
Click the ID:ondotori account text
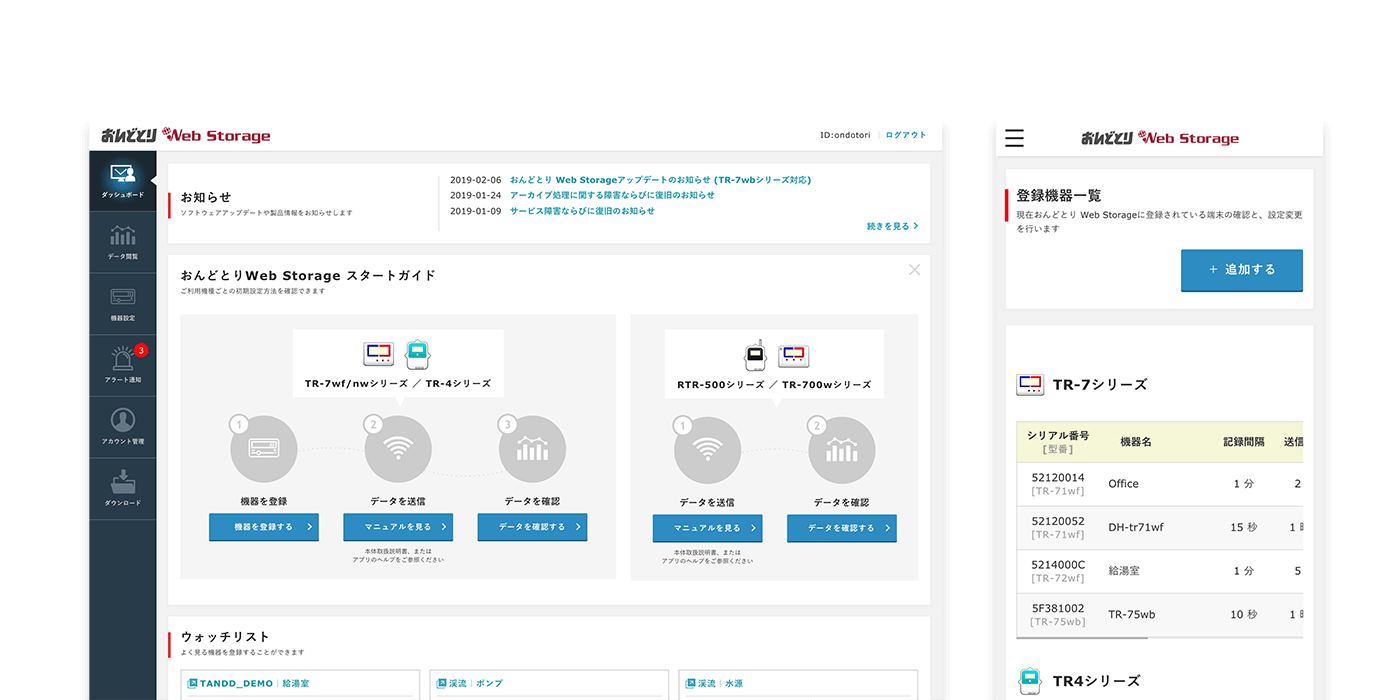(844, 135)
